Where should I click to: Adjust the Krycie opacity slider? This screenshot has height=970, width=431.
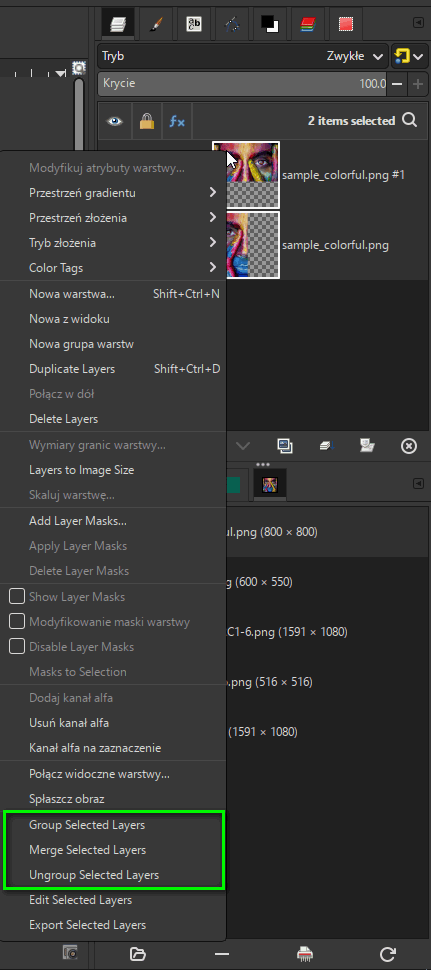point(243,84)
